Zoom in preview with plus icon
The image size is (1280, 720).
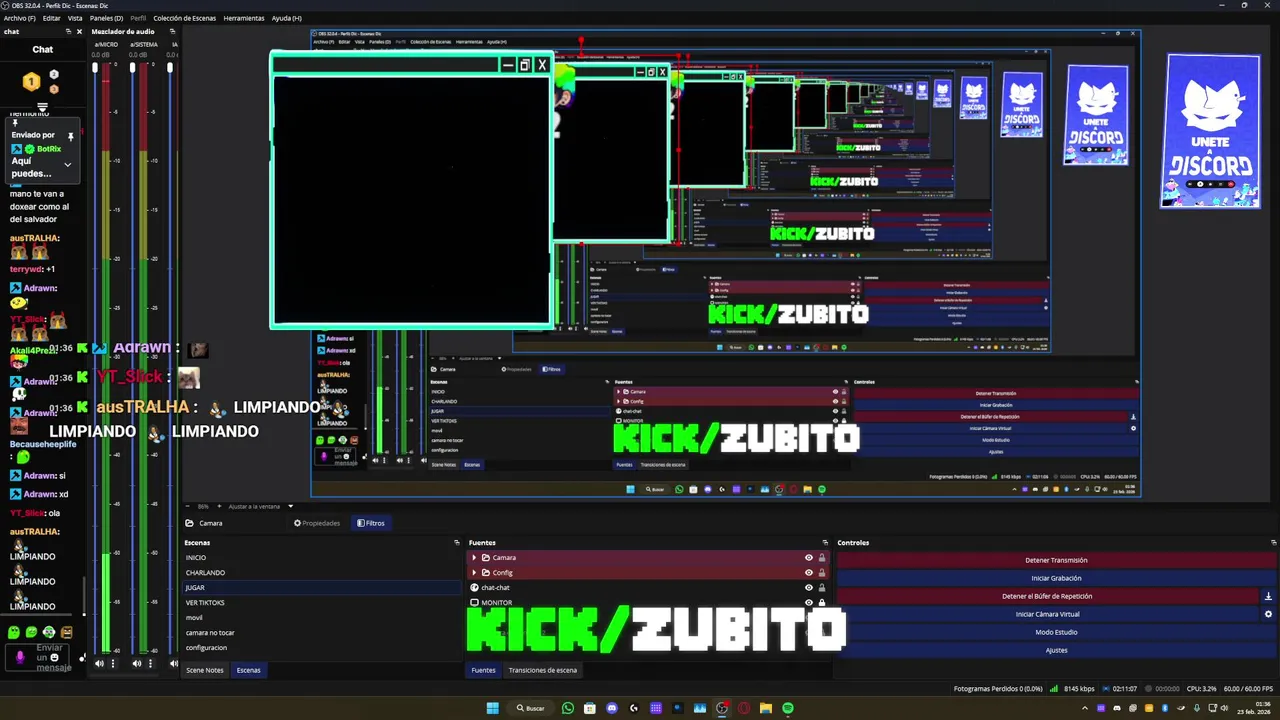point(218,506)
